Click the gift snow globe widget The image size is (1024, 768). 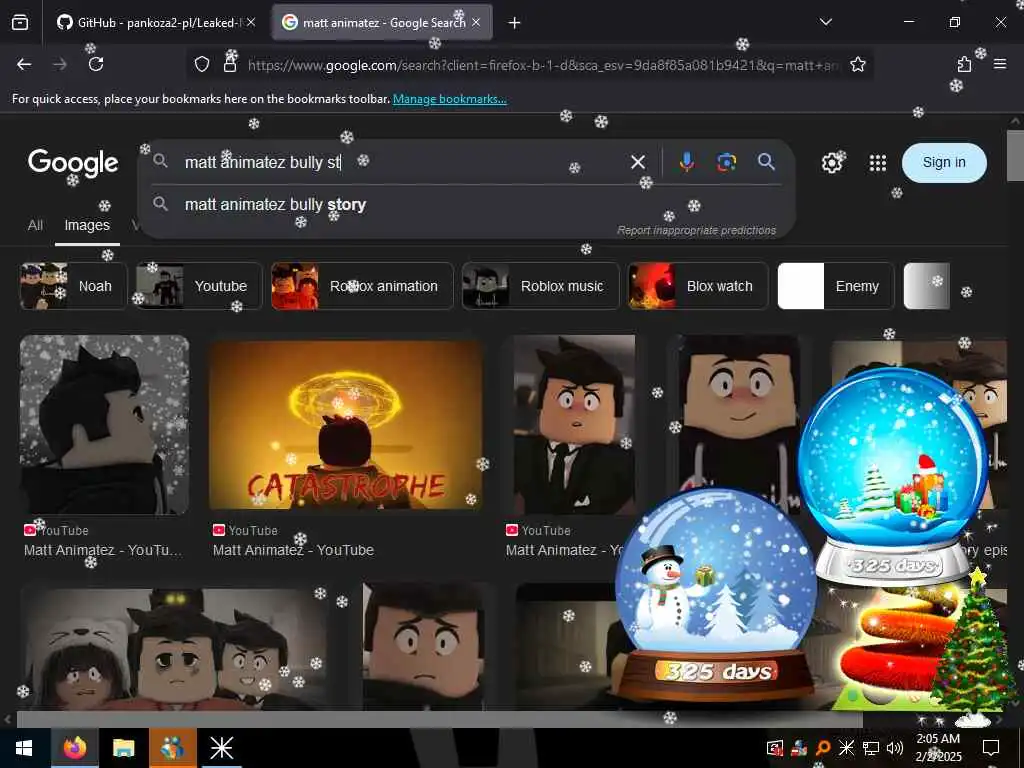[892, 475]
